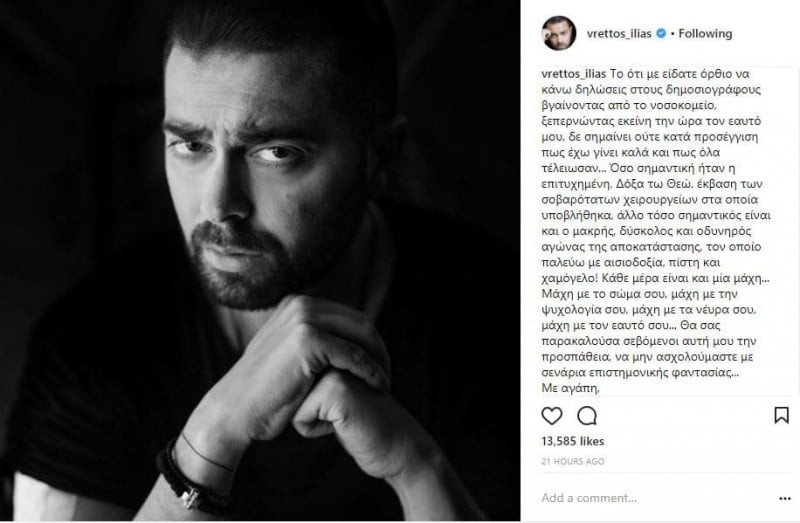
Task: Open the vrettos_ilias profile avatar
Action: pyautogui.click(x=559, y=33)
